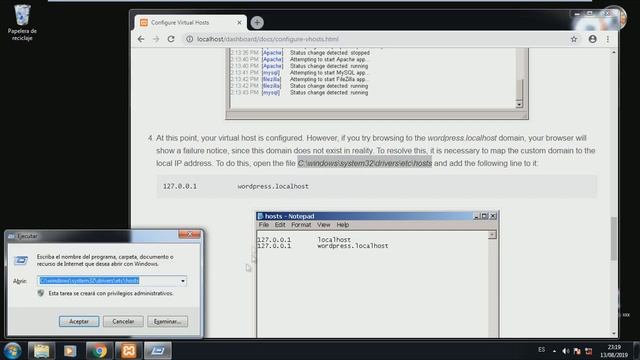640x360 pixels.
Task: Go back using the Chrome back arrow
Action: pos(141,39)
